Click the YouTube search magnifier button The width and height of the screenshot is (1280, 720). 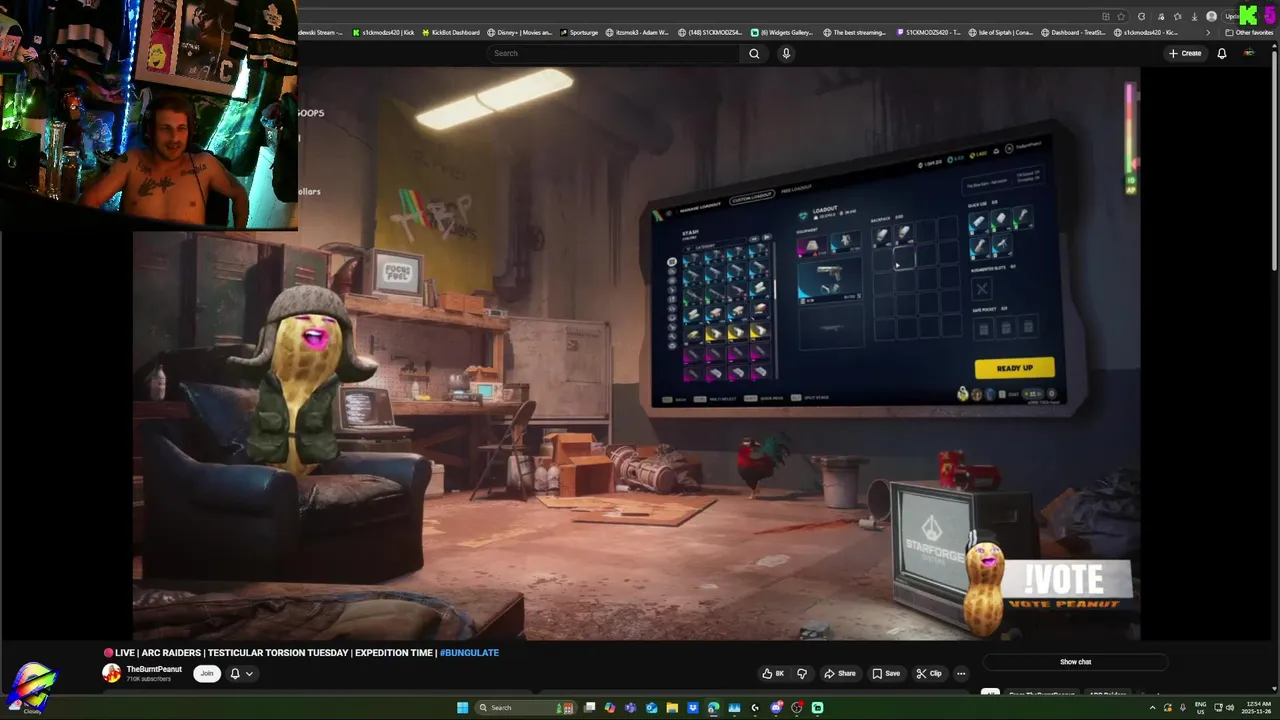pos(754,53)
